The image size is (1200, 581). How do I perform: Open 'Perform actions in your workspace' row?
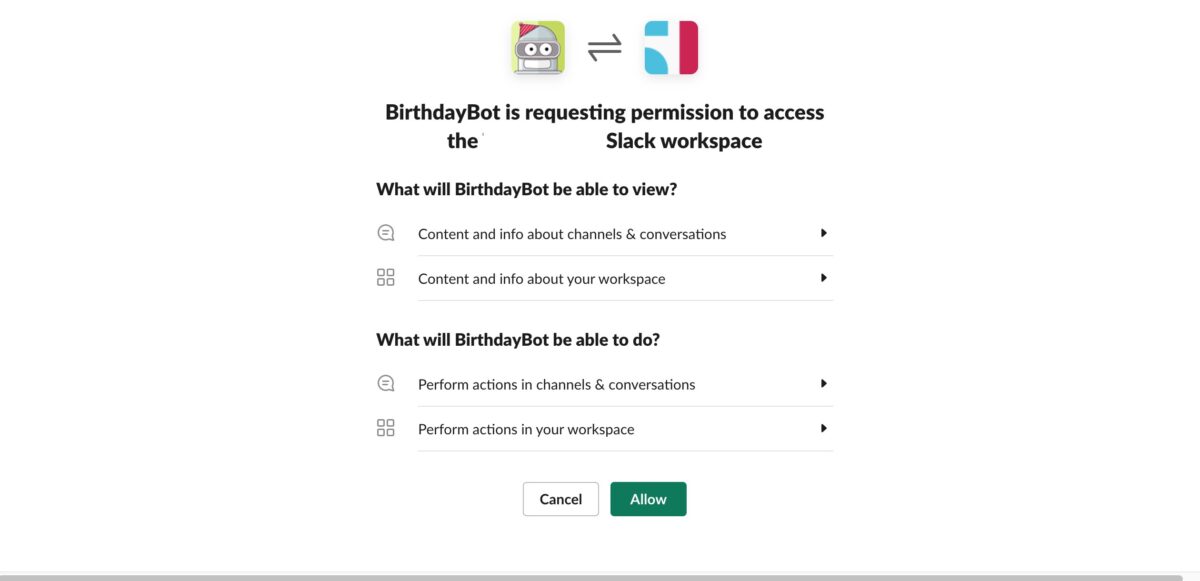pyautogui.click(x=605, y=429)
